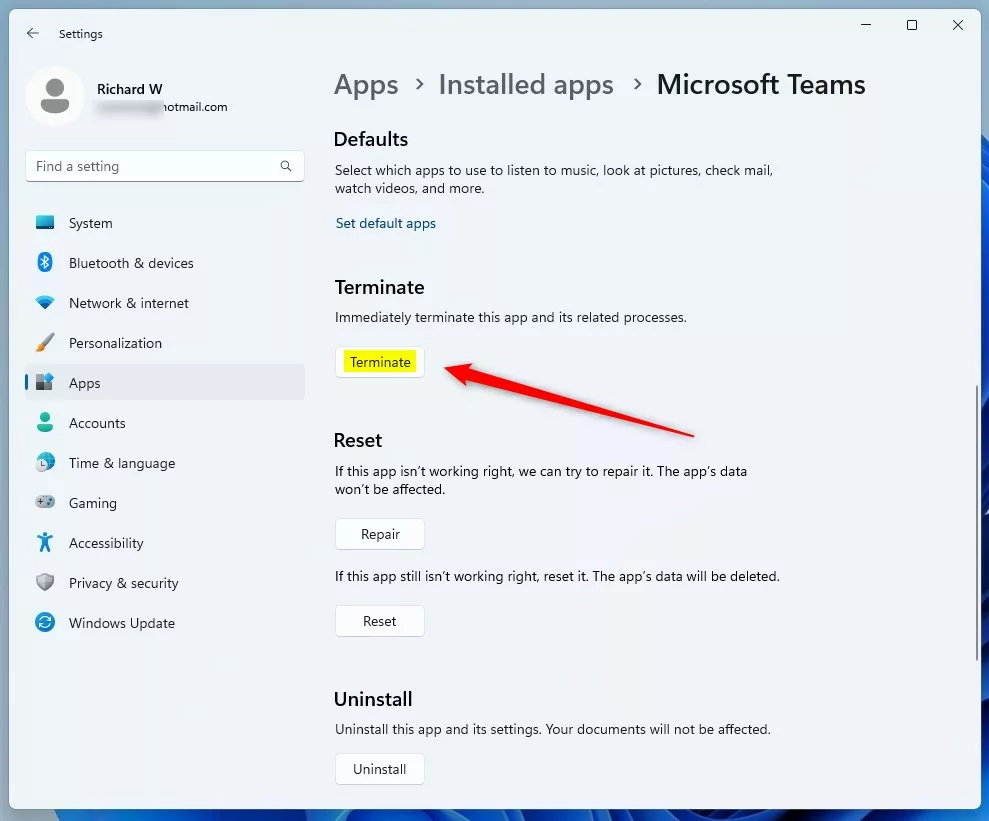Close the Settings window
989x821 pixels.
957,25
